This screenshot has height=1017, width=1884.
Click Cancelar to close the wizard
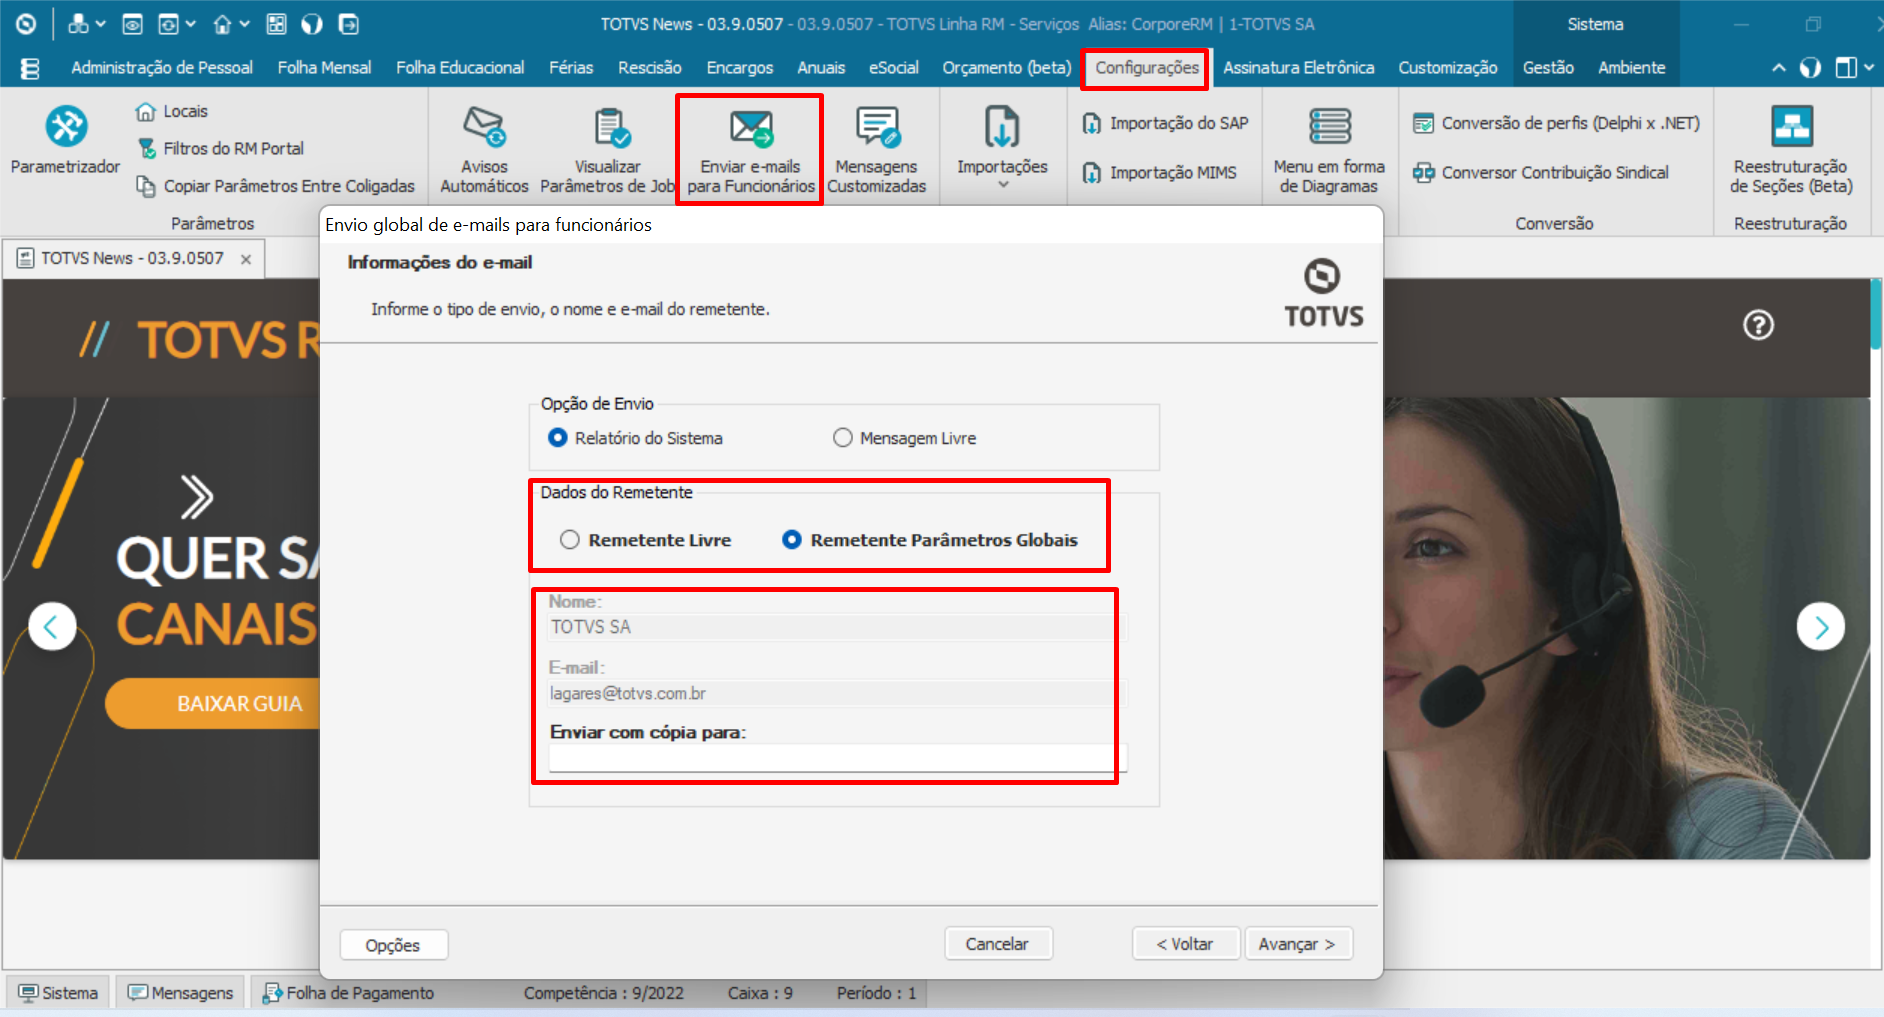tap(998, 944)
